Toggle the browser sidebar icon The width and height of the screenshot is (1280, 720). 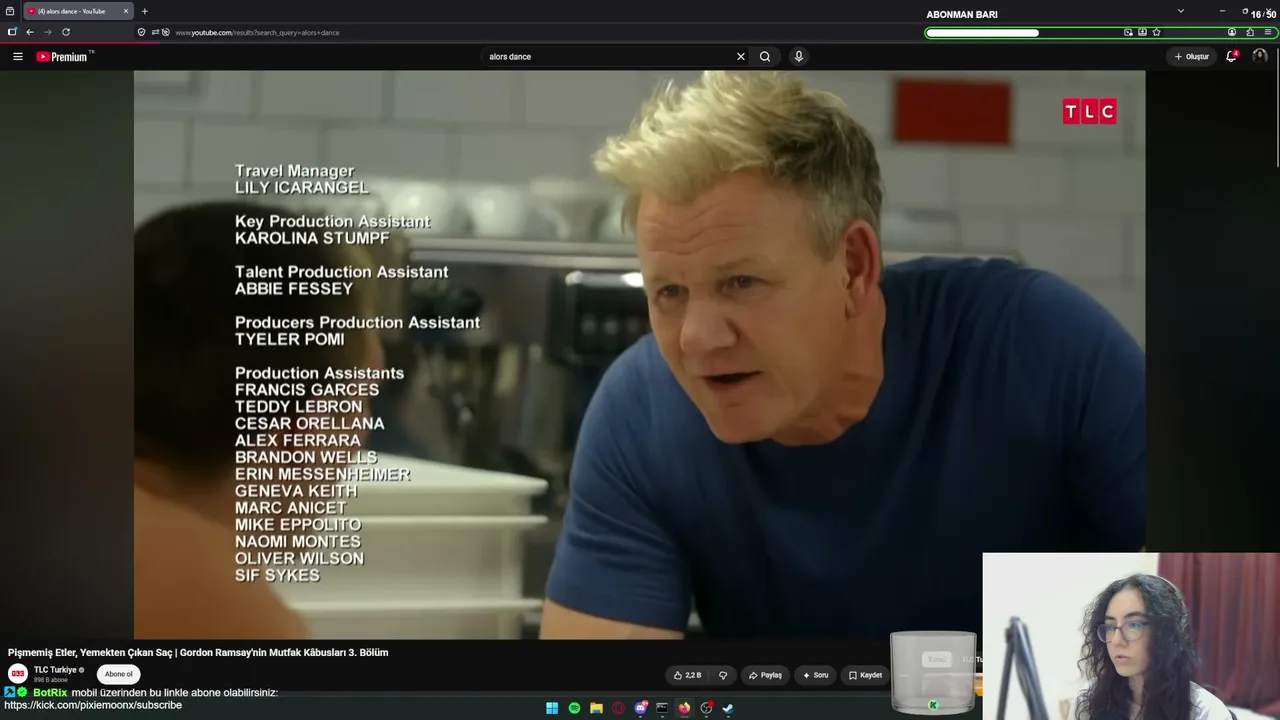tap(12, 32)
